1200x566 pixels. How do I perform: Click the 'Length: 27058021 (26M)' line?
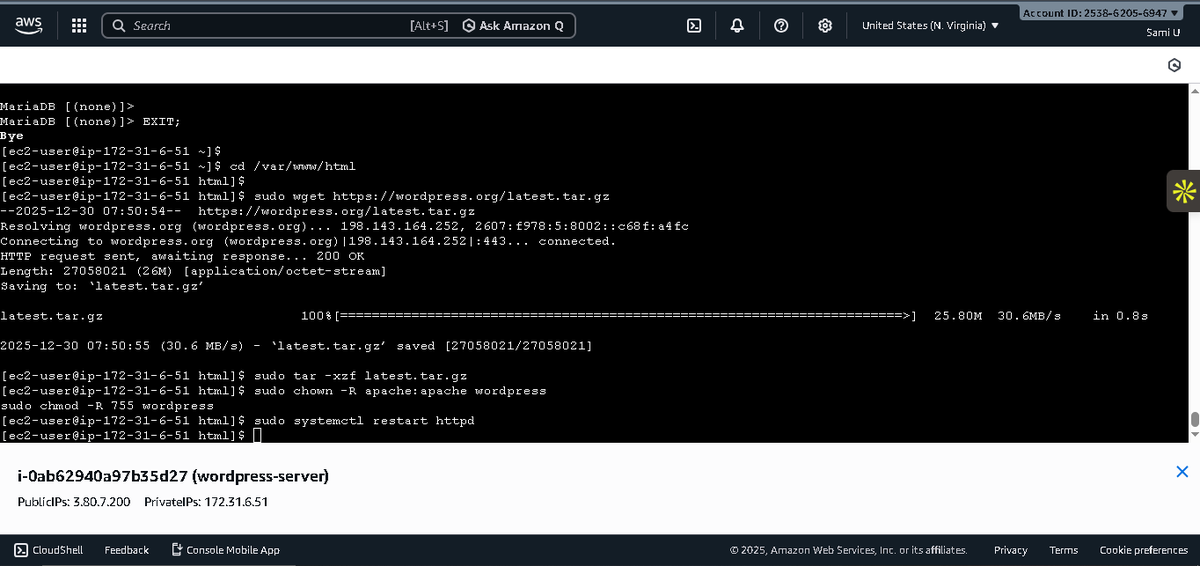pos(193,271)
